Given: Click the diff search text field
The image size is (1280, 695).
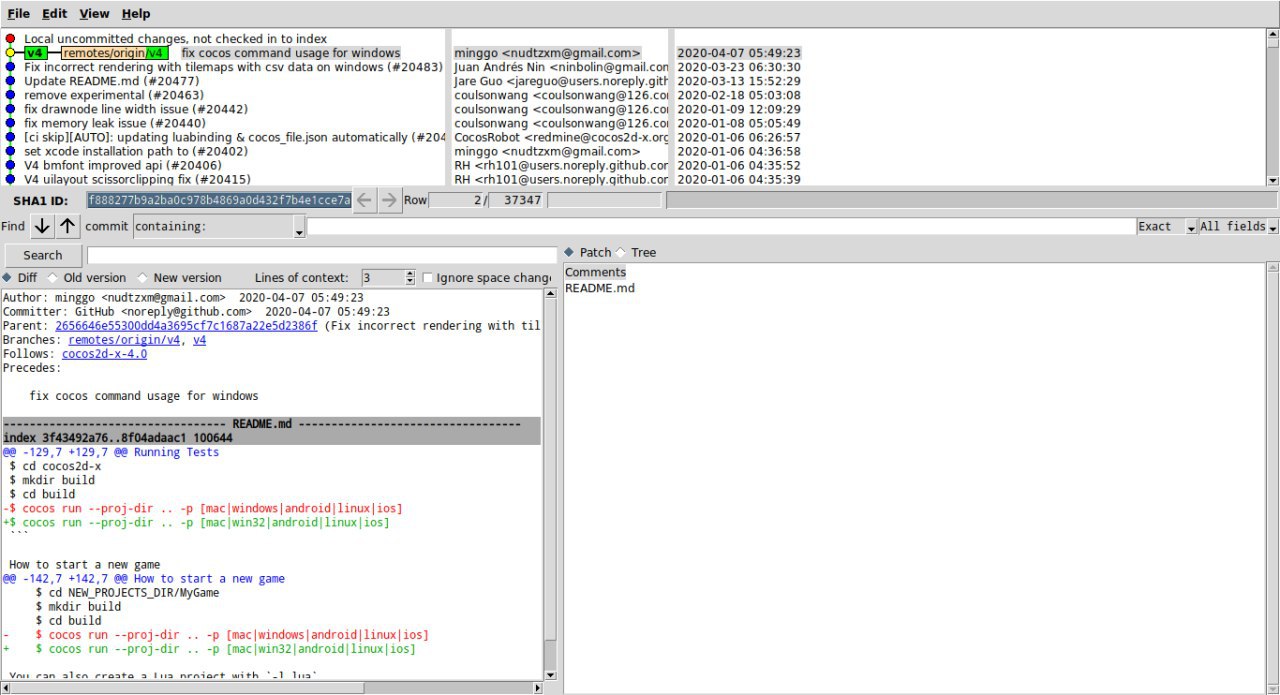Looking at the screenshot, I should pyautogui.click(x=322, y=255).
